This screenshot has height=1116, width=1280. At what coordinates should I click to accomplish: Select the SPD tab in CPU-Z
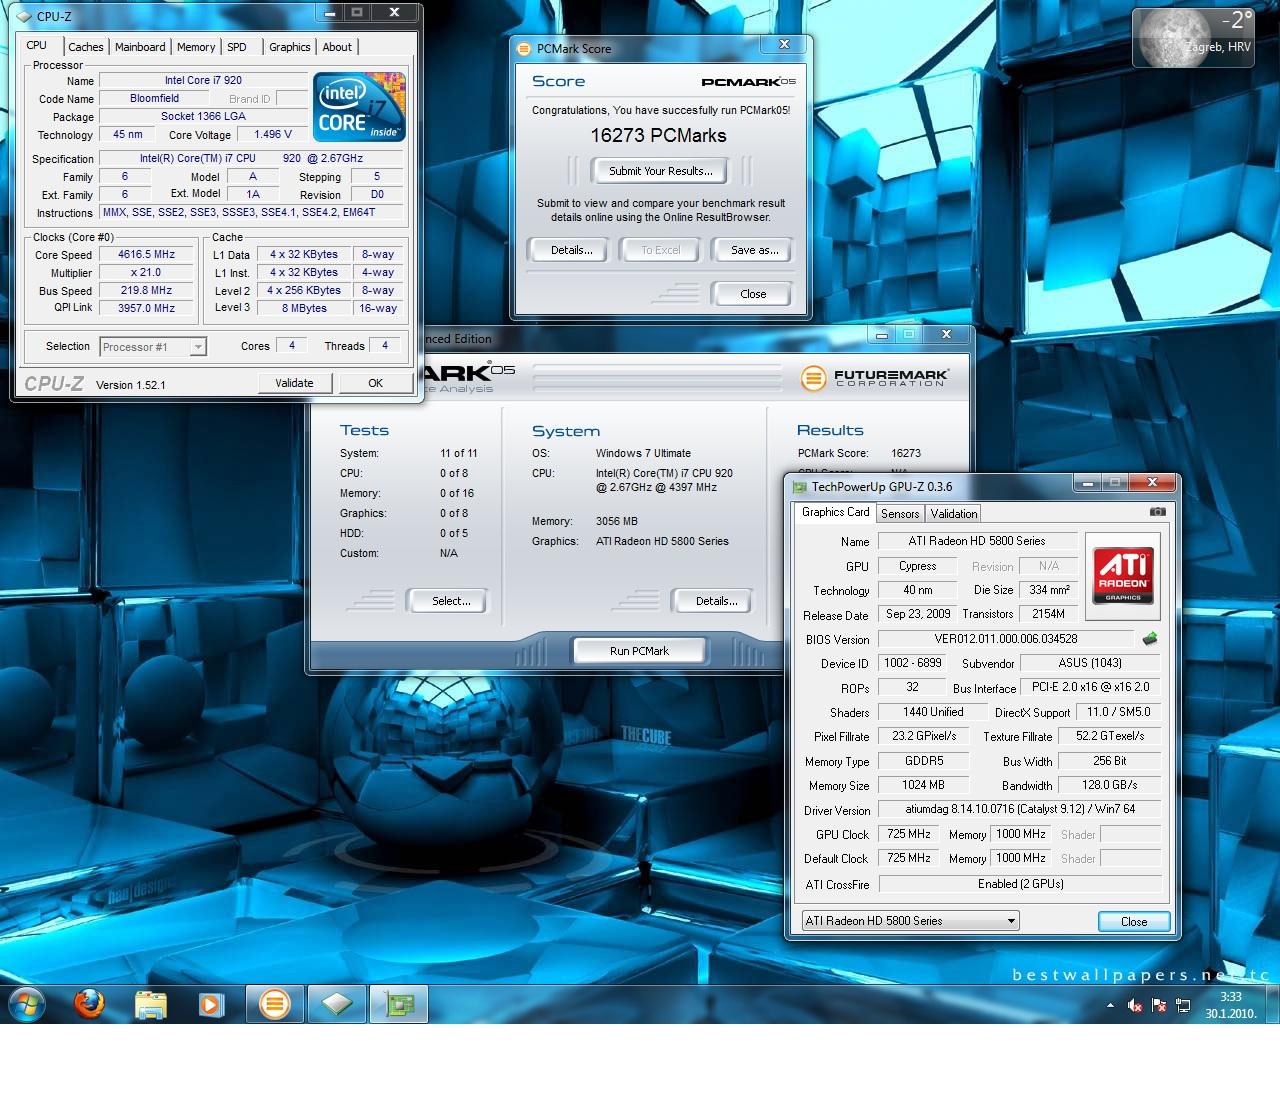tap(237, 47)
